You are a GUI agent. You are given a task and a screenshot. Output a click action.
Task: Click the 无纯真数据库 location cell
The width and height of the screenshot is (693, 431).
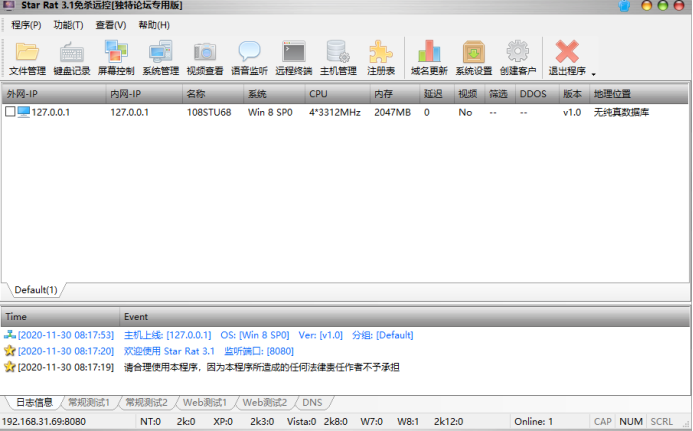coord(621,112)
